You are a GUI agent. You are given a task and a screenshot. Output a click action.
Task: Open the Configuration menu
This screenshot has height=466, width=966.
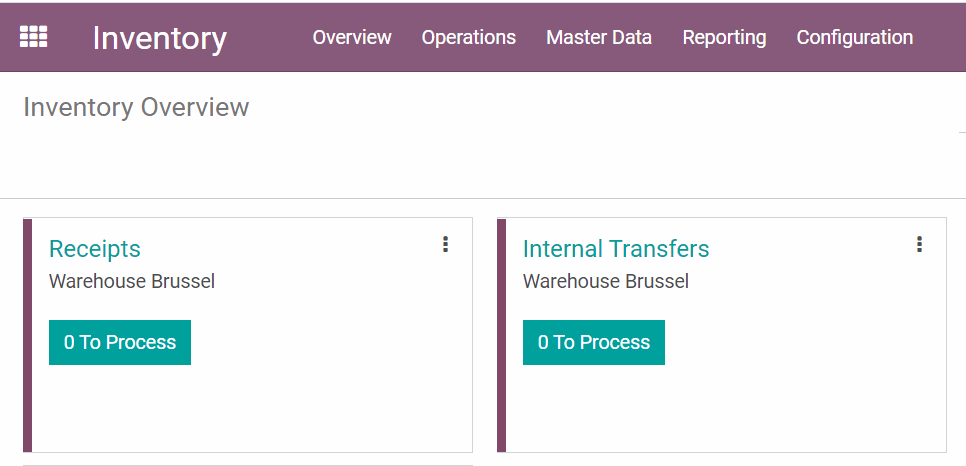(x=854, y=38)
